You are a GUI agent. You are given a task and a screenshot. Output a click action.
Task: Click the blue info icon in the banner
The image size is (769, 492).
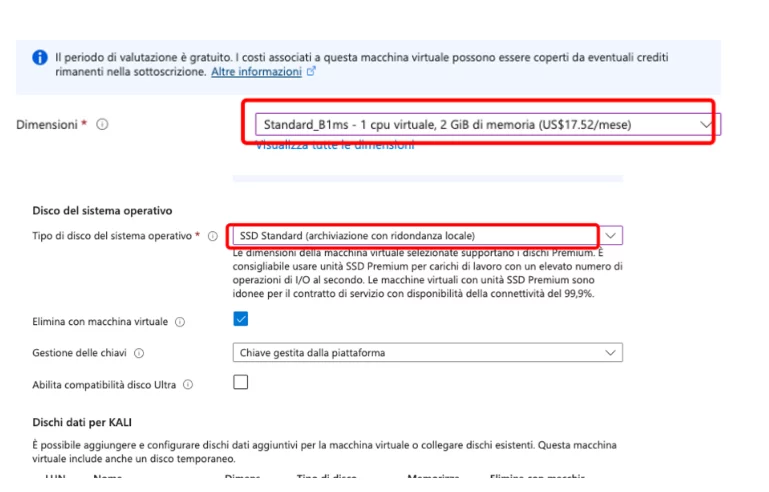point(40,57)
